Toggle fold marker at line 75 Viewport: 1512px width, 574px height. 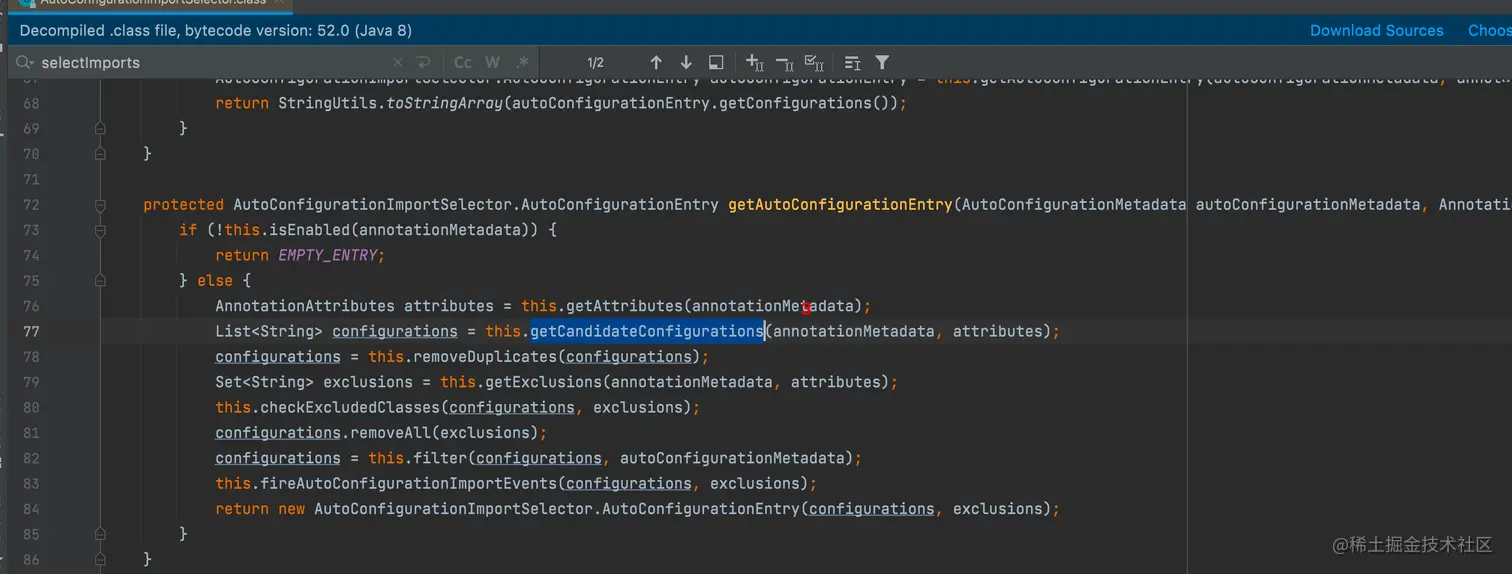100,281
